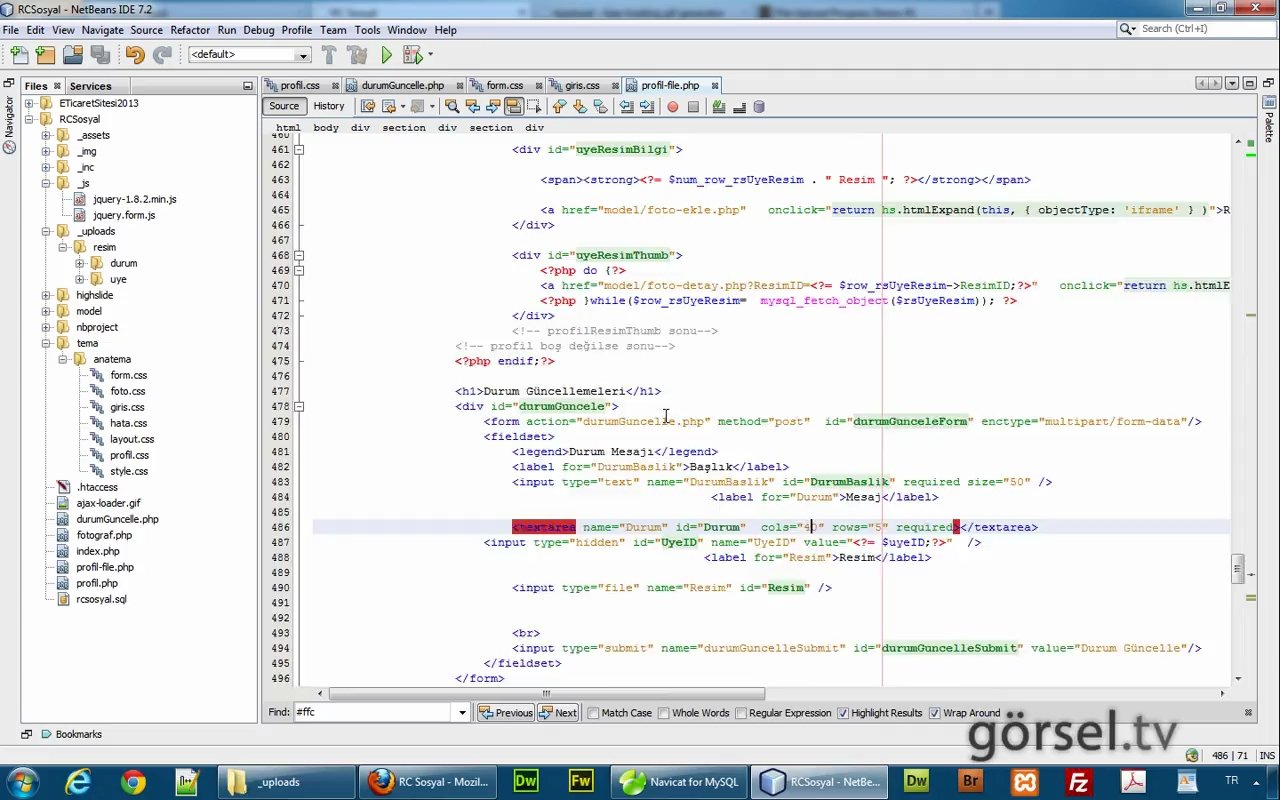Click the database cylinder editor icon
This screenshot has height=800, width=1280.
pos(759,106)
